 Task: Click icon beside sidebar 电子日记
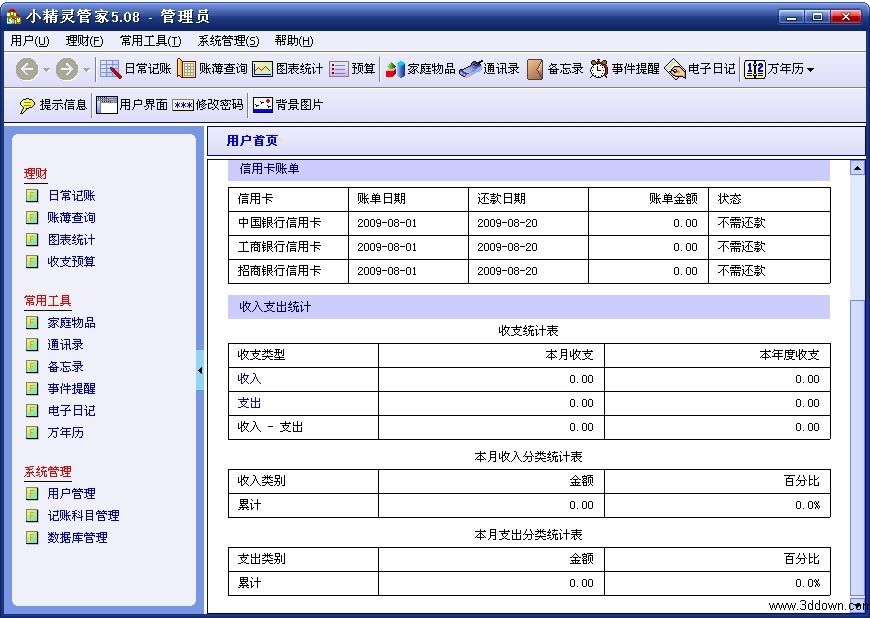point(32,411)
